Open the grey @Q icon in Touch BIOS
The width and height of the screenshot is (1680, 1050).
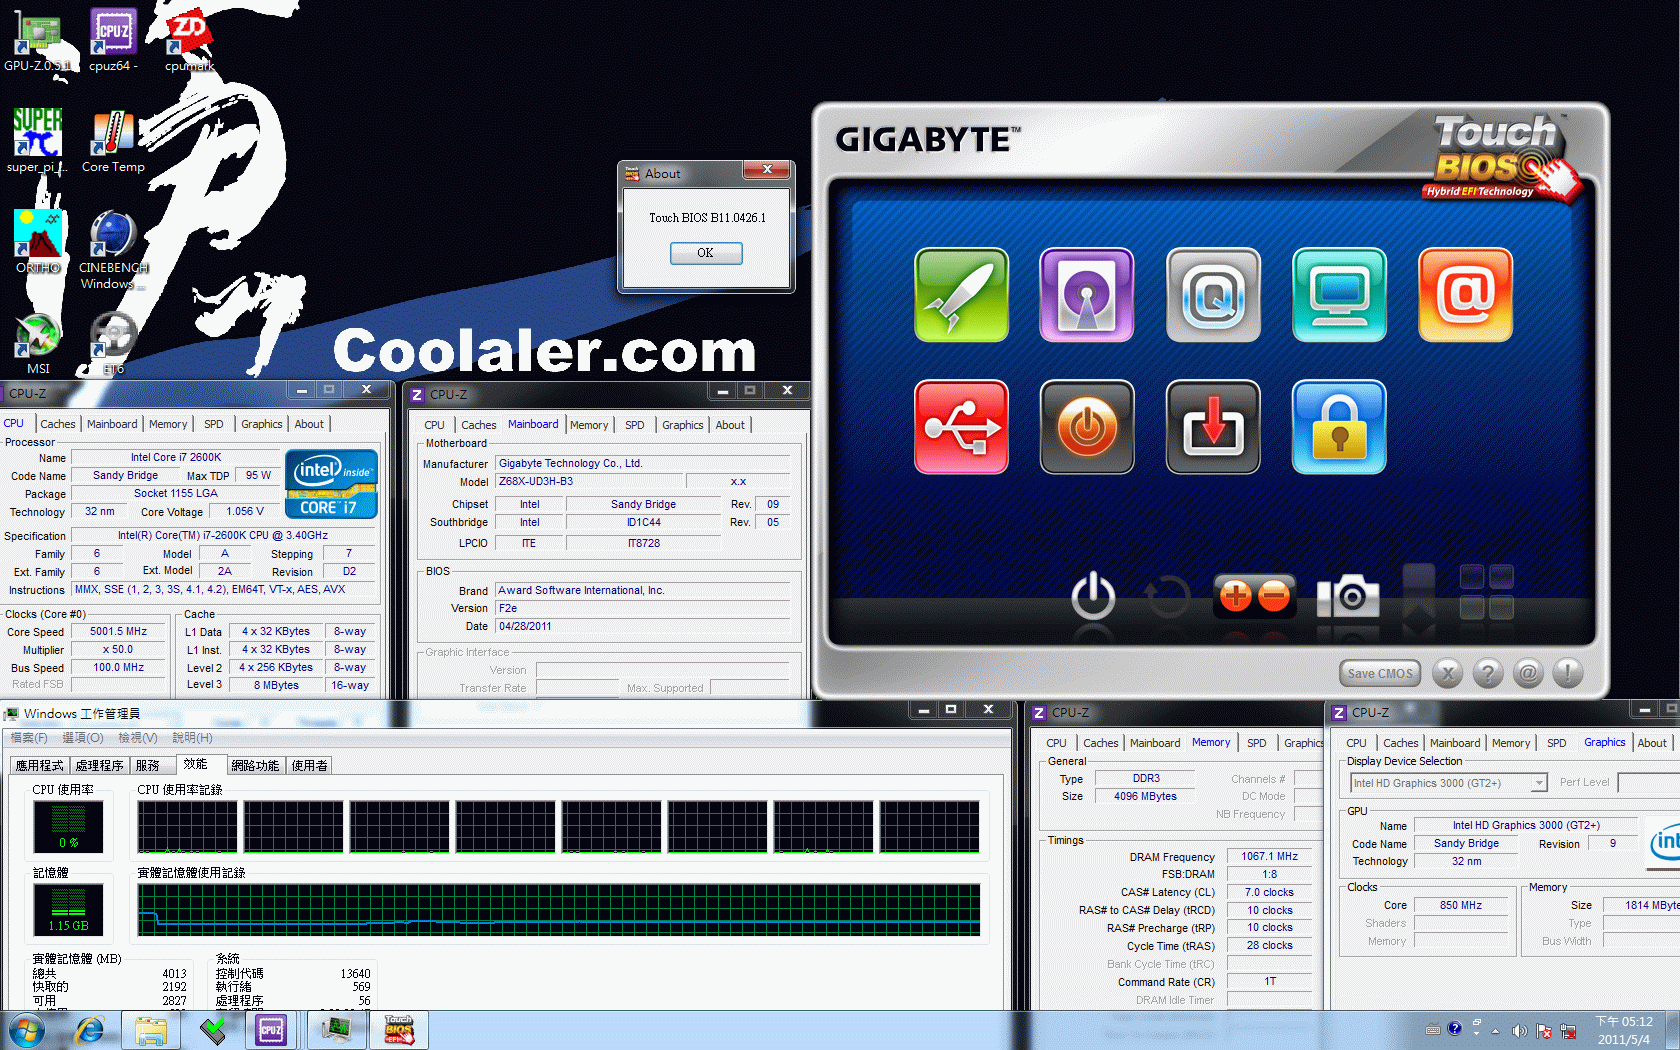point(1213,295)
